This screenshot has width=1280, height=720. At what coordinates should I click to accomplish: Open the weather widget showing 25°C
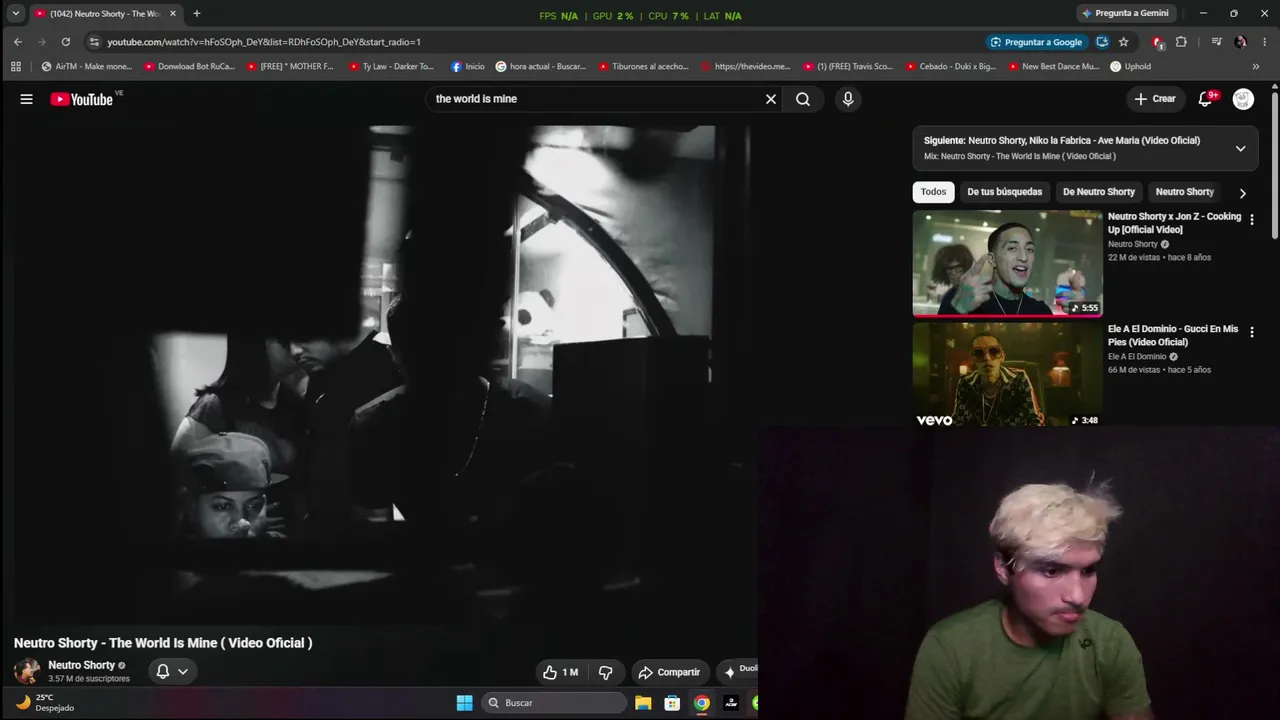click(45, 703)
